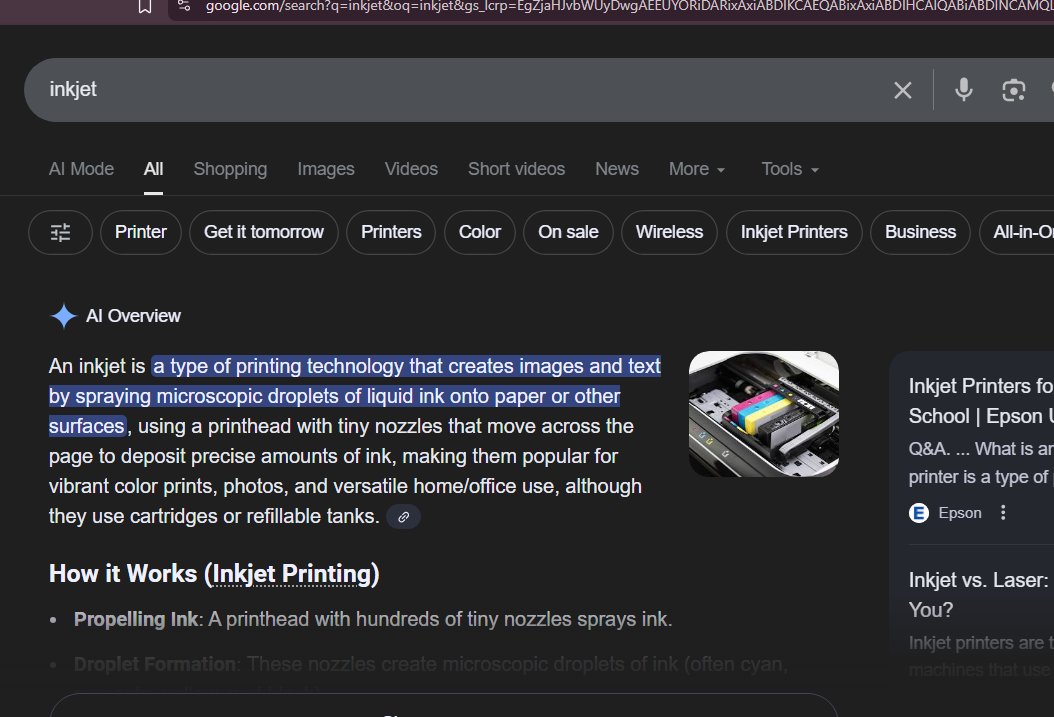
Task: Open the ink cartridge printer thumbnail image
Action: 764,414
